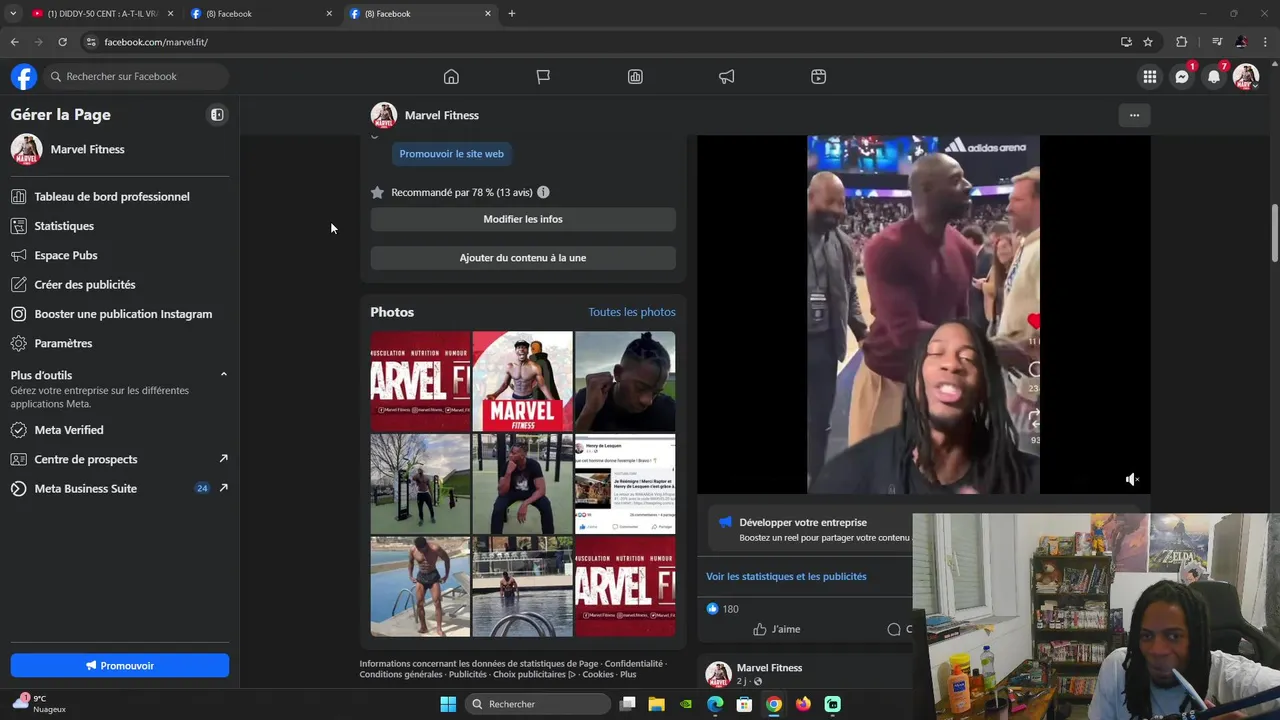
Task: Open Marvel Fitness post author name link
Action: [x=769, y=668]
